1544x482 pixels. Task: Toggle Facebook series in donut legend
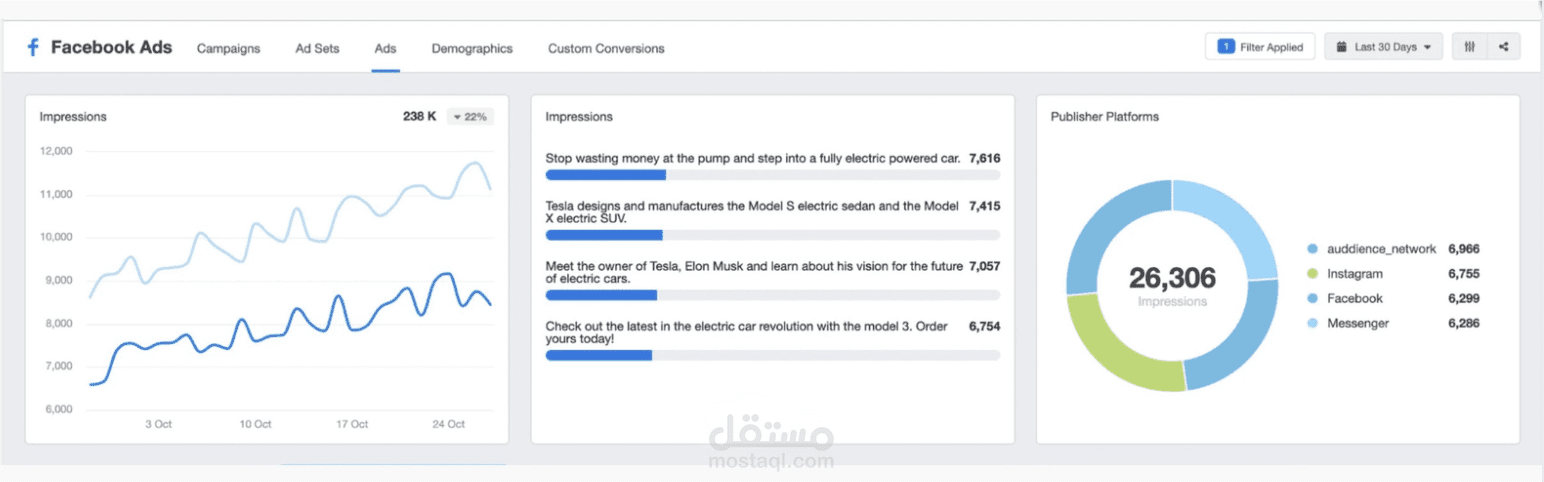click(1354, 298)
